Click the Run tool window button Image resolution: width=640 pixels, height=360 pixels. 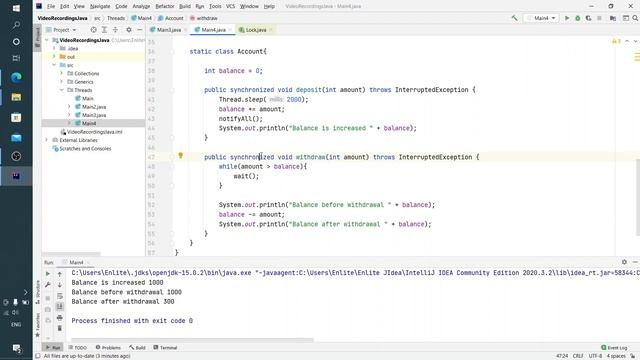53,347
